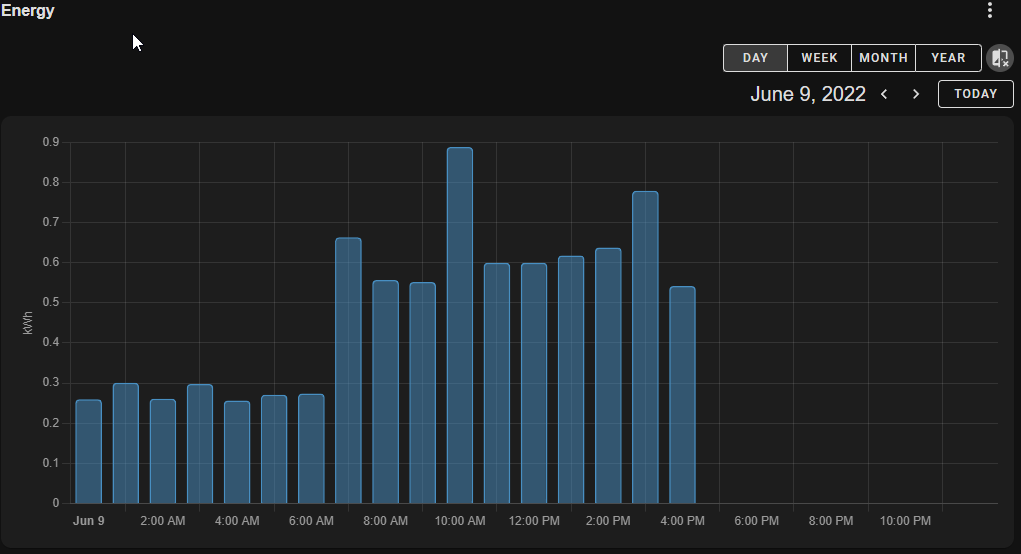
Task: Select the 4:00 PM energy bar
Action: click(x=682, y=395)
